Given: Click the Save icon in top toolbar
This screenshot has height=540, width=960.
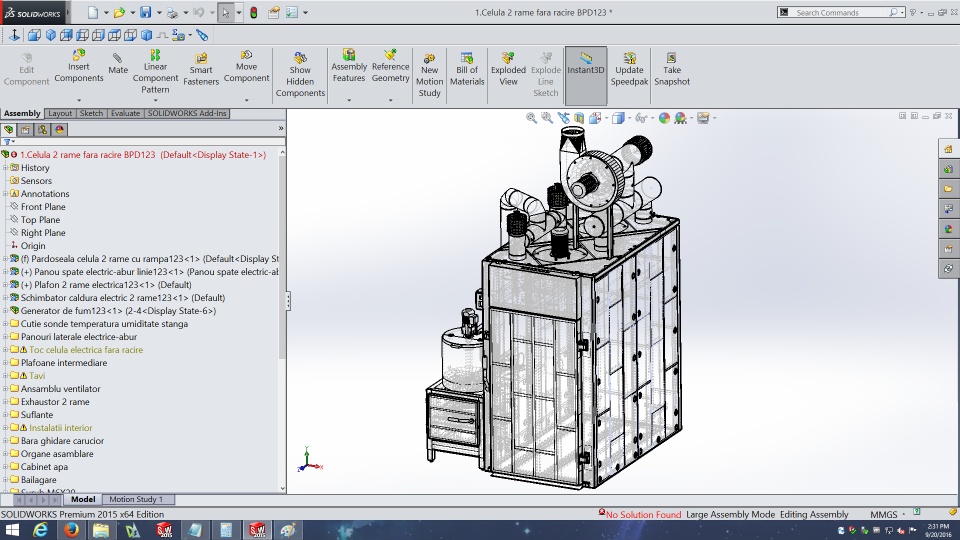Looking at the screenshot, I should (146, 13).
